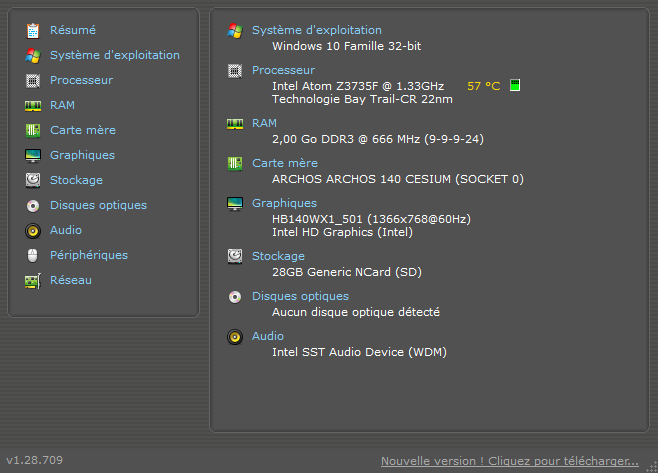Click the RAM heading link in summary
This screenshot has width=658, height=473.
(x=264, y=123)
